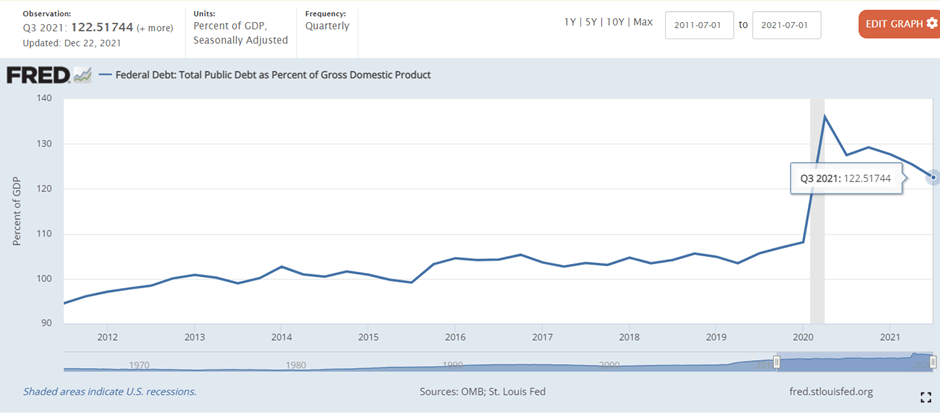Click the right range slider handle

[933, 362]
